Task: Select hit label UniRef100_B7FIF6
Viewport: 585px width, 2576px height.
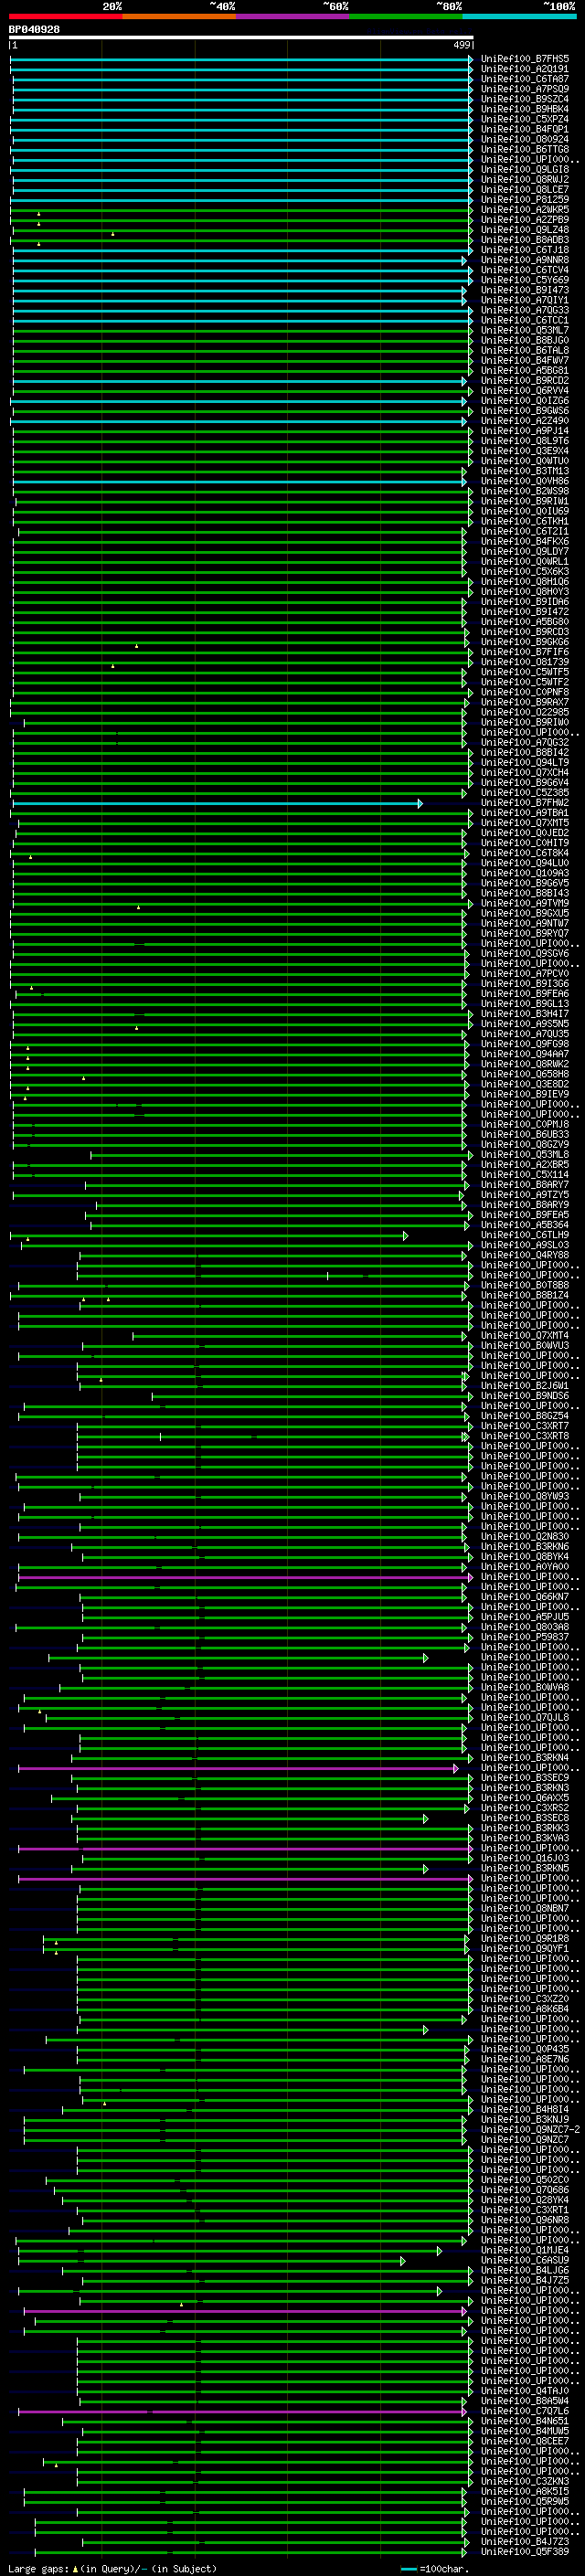Action: [525, 652]
